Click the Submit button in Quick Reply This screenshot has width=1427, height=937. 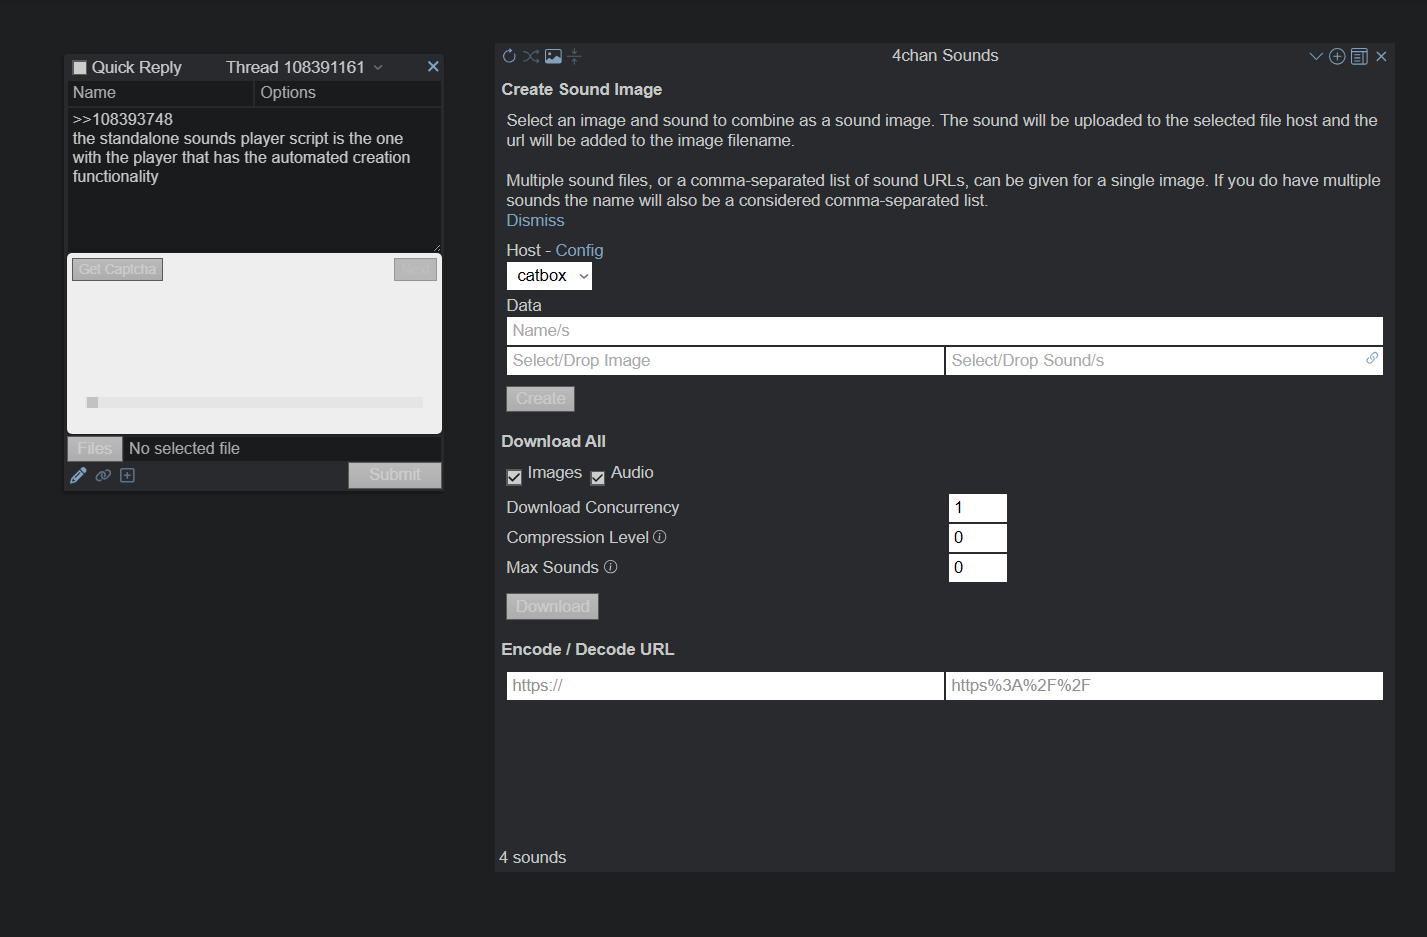click(x=395, y=475)
